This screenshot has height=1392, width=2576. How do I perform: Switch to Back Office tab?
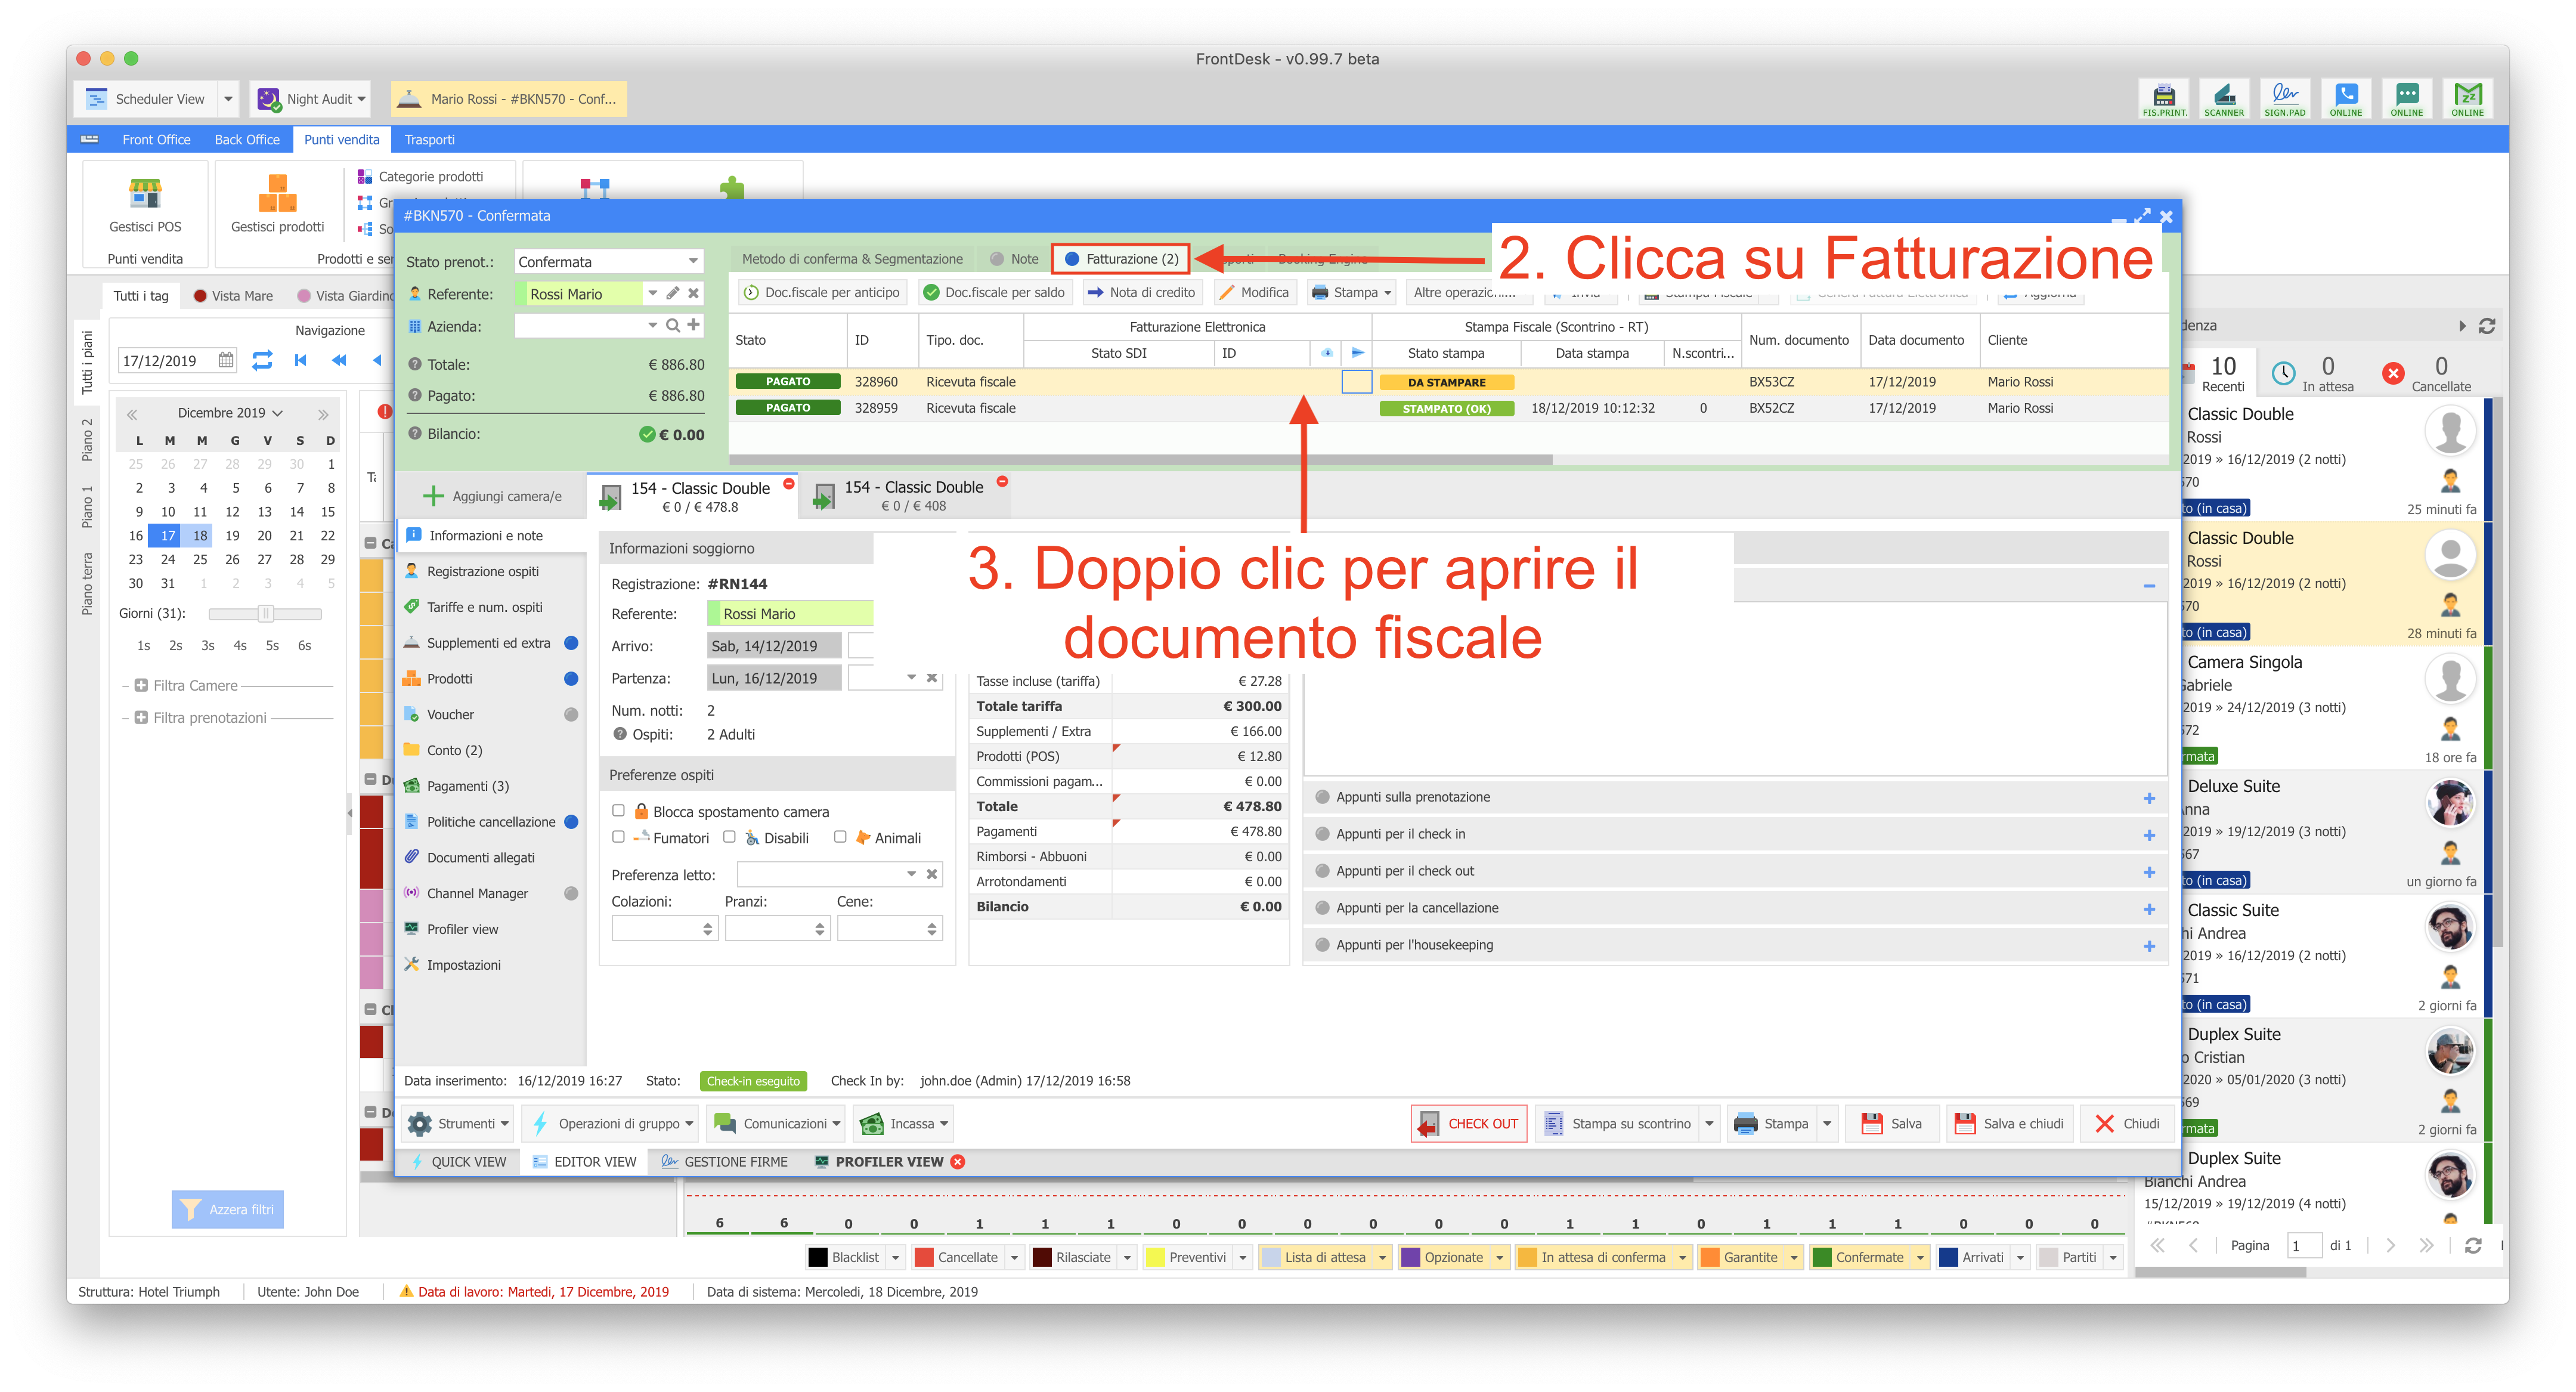click(x=247, y=139)
